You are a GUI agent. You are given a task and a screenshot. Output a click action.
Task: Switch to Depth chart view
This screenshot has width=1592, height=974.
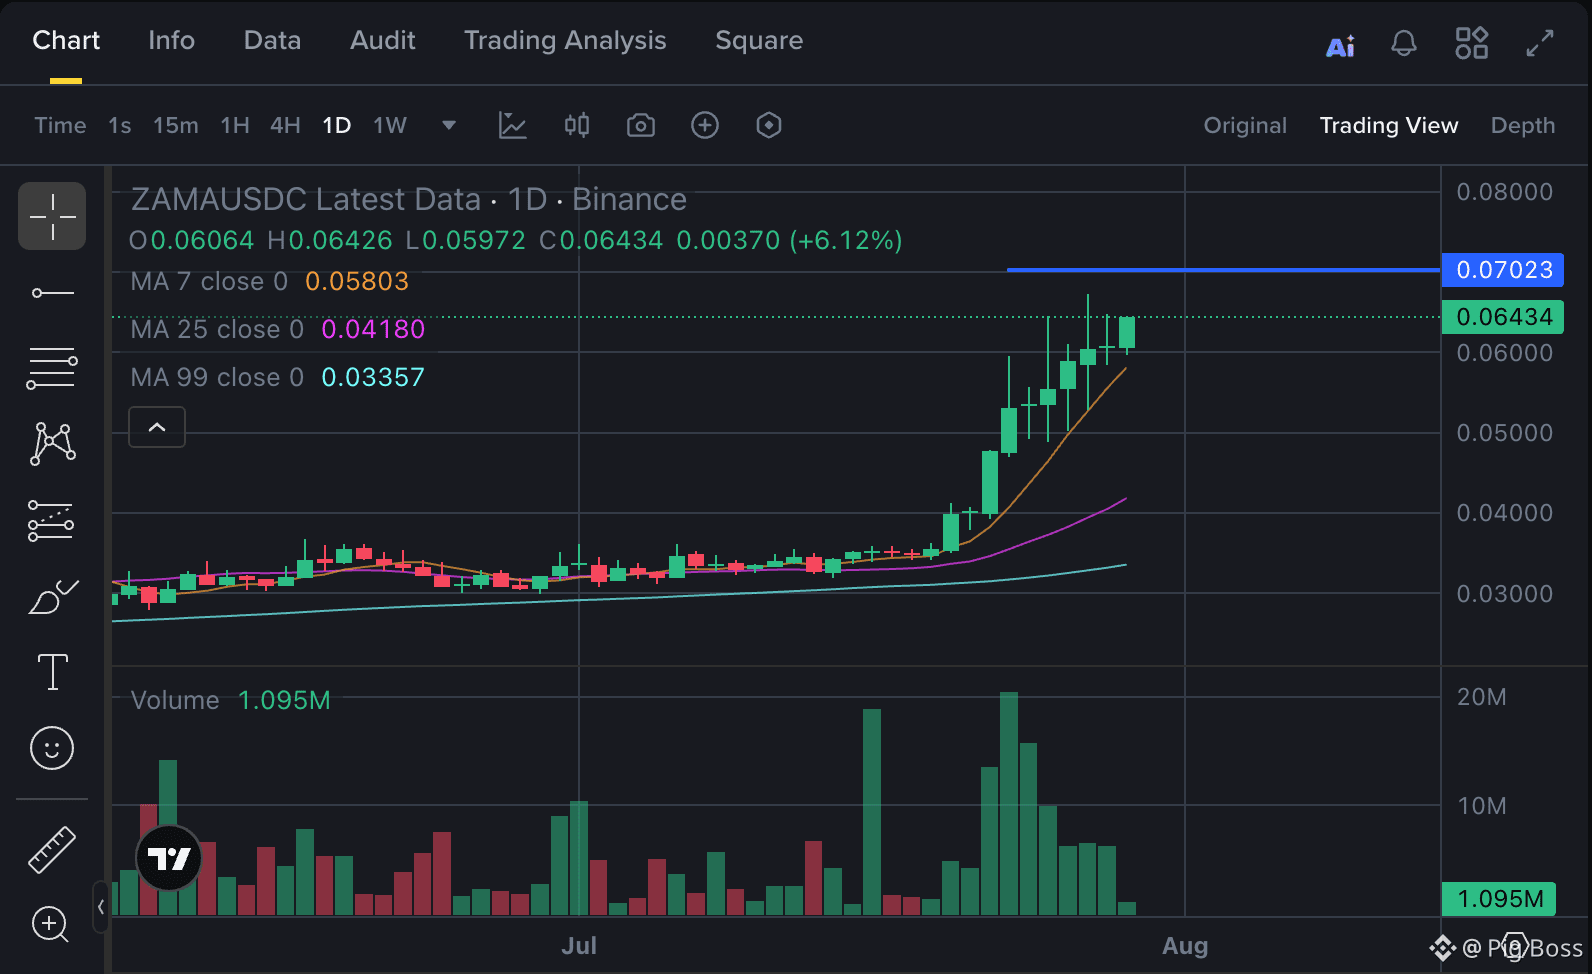[1523, 125]
